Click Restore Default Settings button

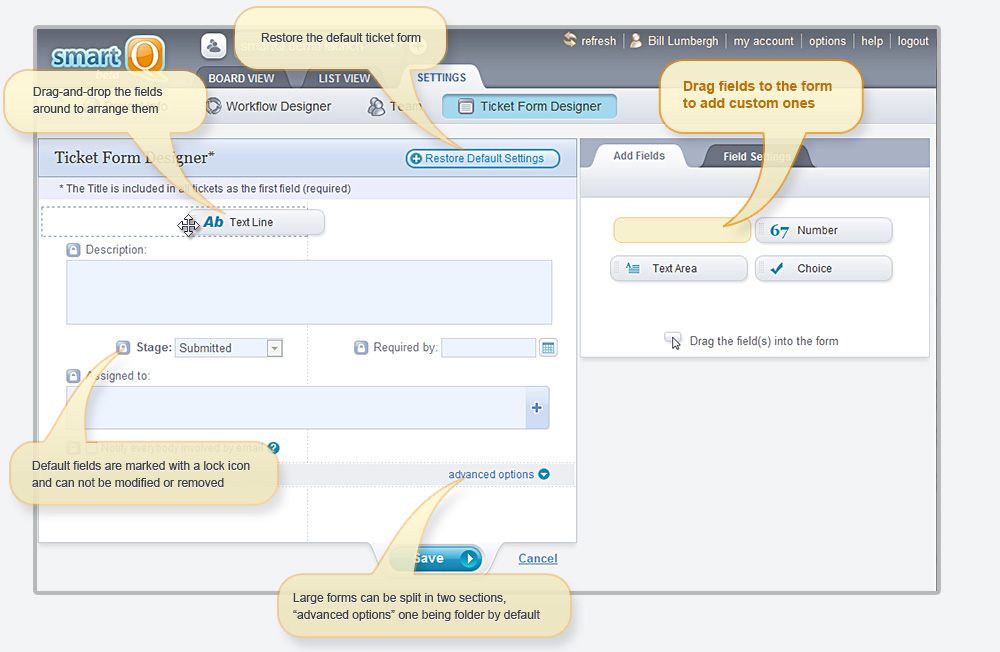pos(483,158)
